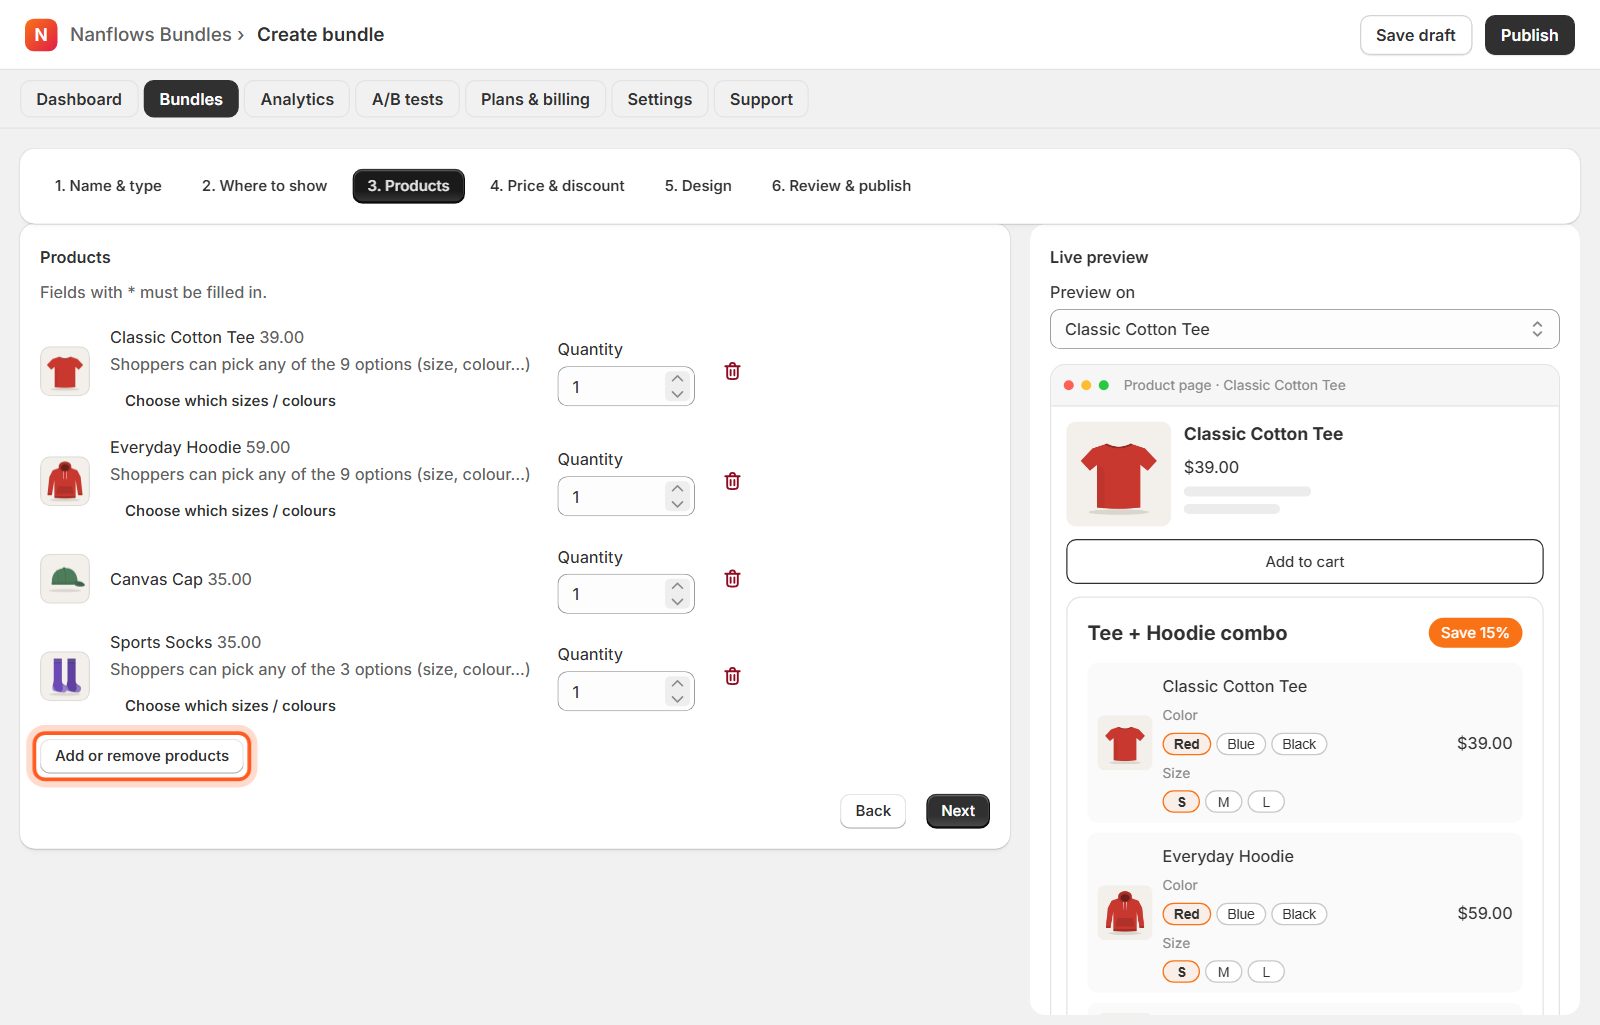This screenshot has height=1025, width=1600.
Task: Select size S for Everyday Hoodie
Action: click(x=1181, y=972)
